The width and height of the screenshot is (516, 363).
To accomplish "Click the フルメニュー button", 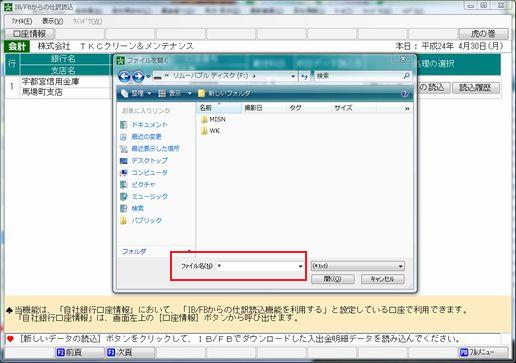I will click(483, 352).
